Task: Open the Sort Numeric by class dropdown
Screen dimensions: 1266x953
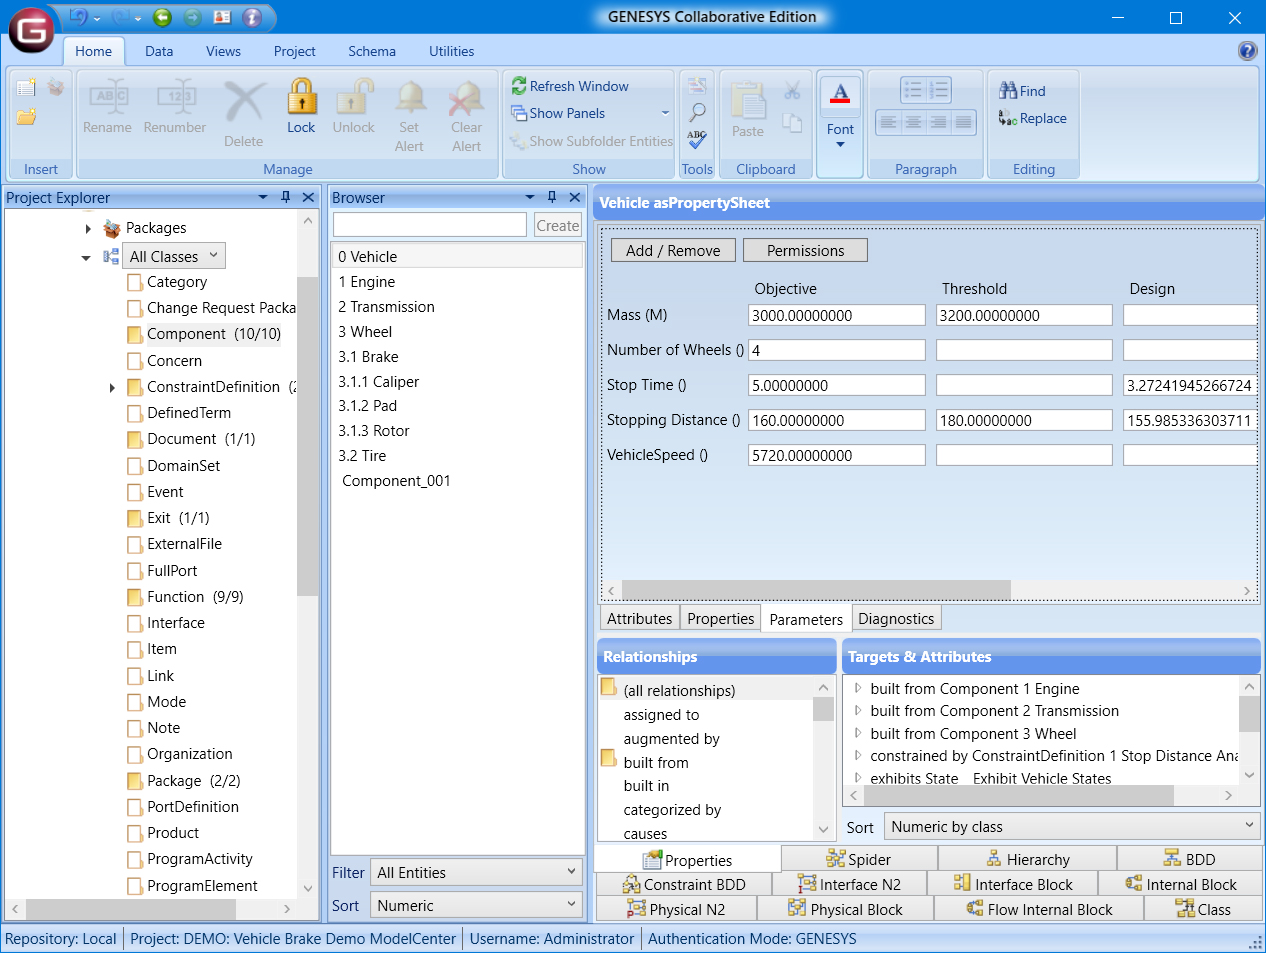Action: (x=1072, y=827)
